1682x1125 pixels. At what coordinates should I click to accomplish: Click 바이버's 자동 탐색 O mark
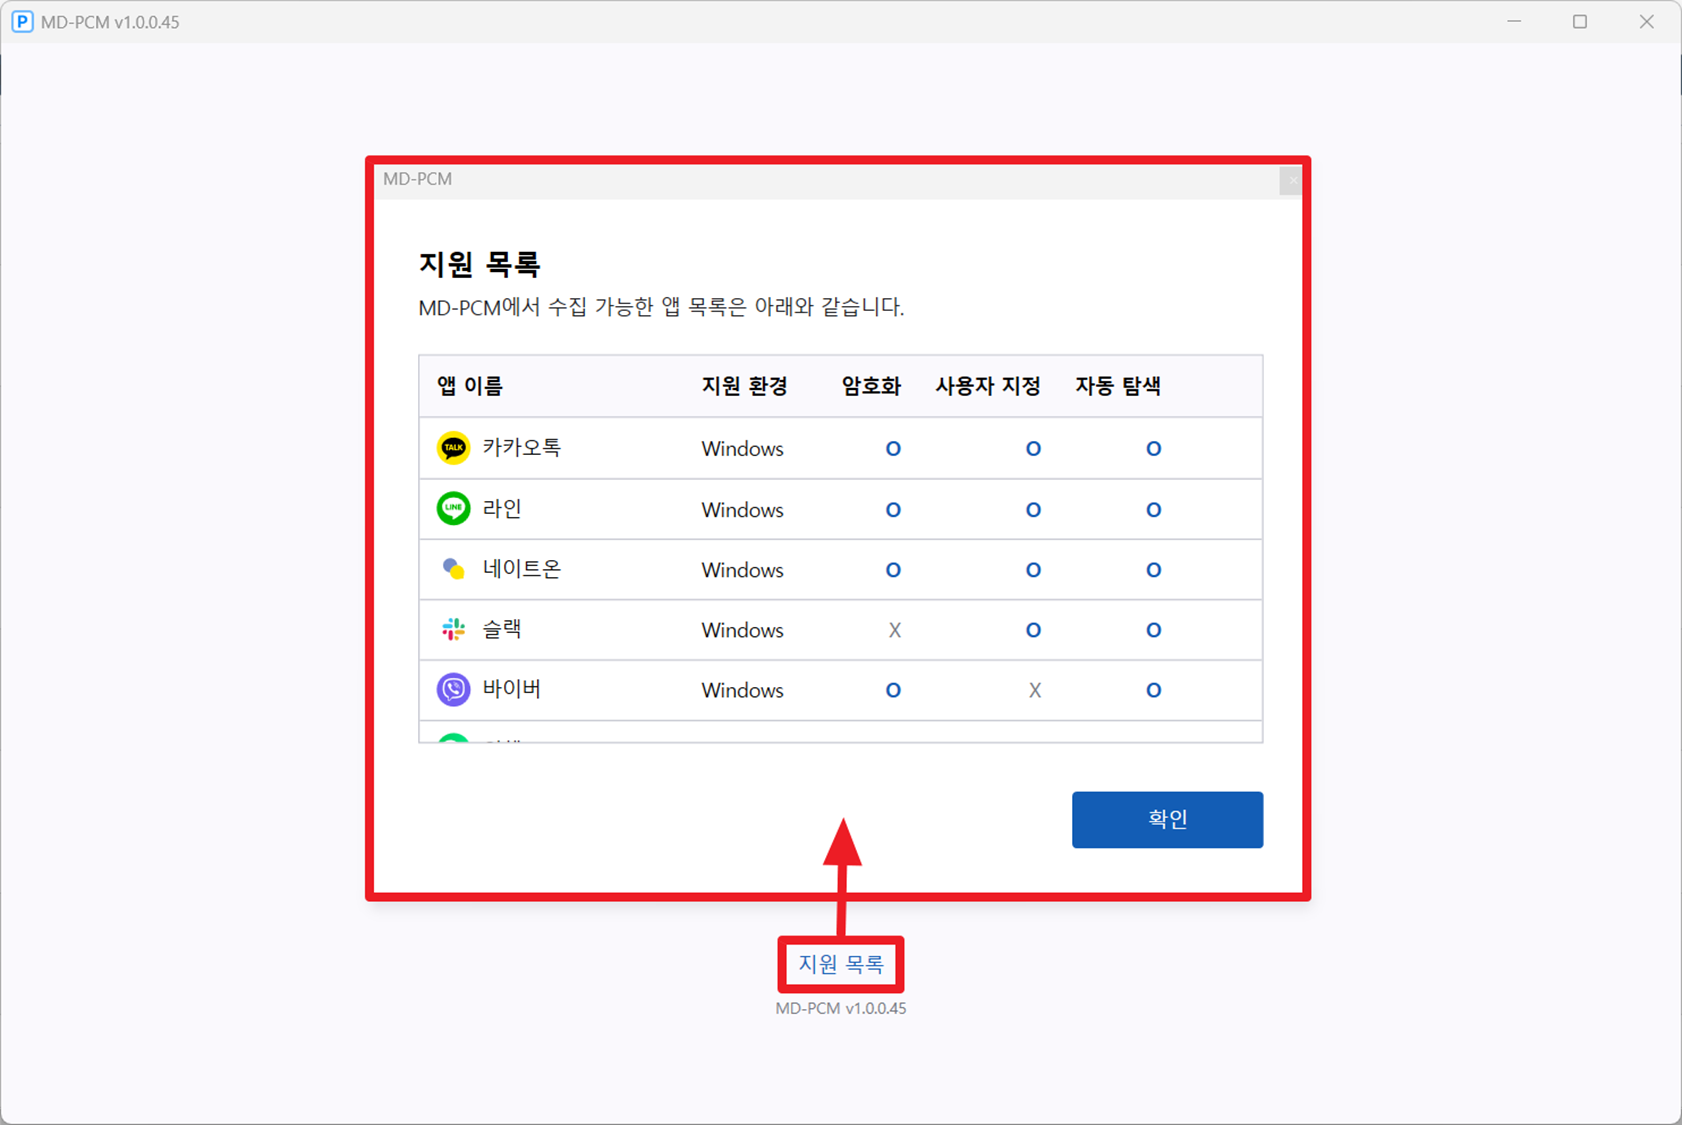pos(1153,690)
